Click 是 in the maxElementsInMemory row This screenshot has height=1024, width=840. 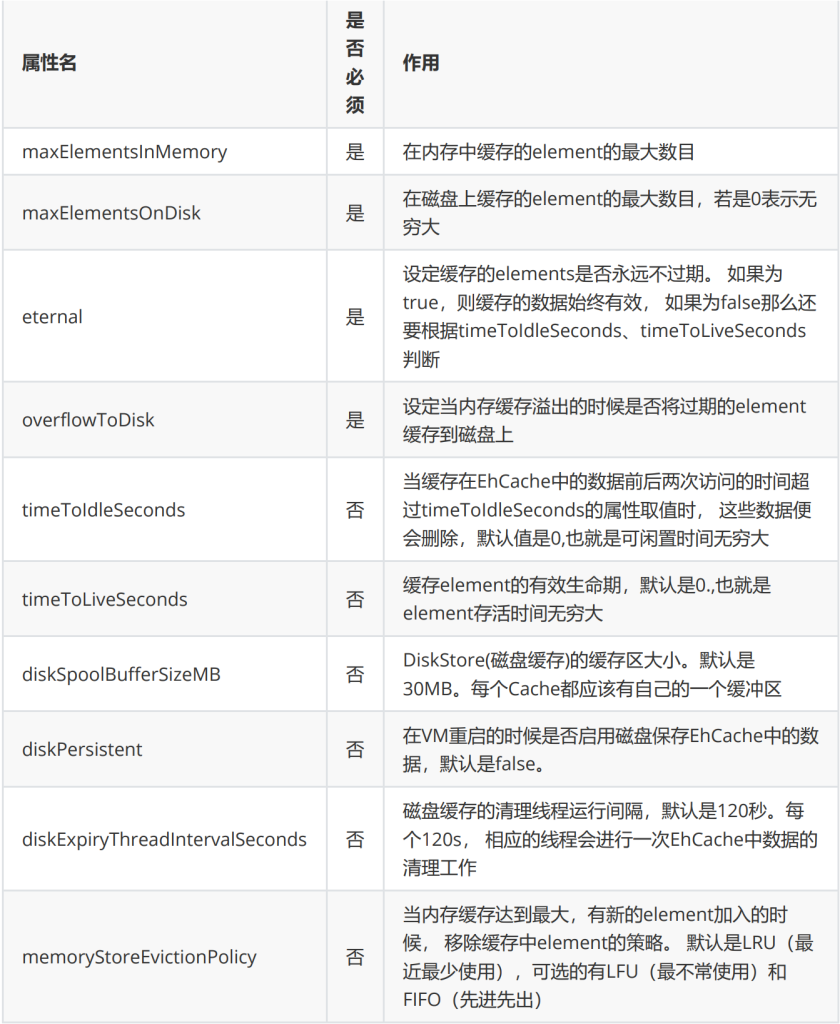[355, 152]
